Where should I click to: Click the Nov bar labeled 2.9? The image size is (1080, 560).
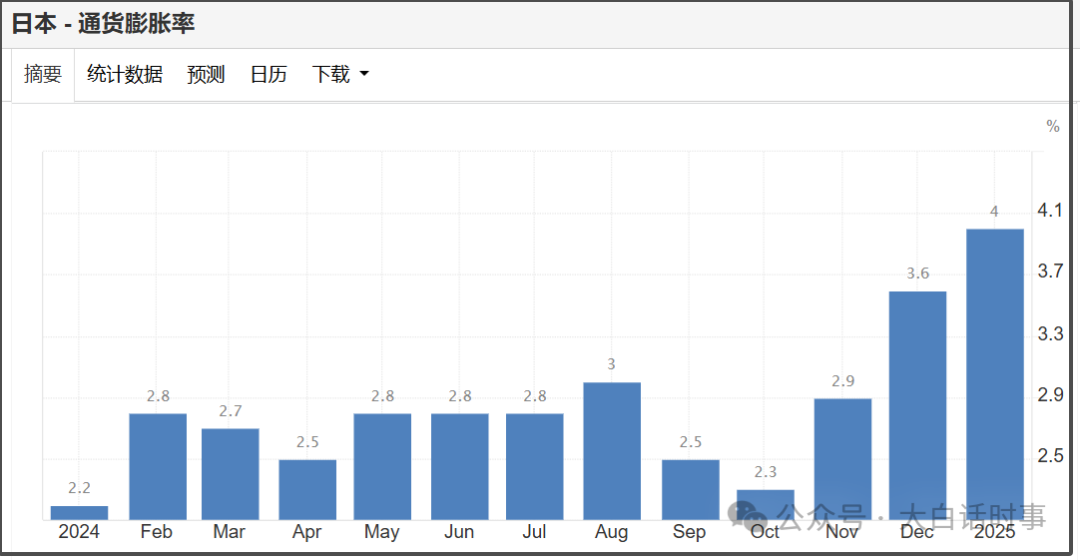tap(842, 459)
